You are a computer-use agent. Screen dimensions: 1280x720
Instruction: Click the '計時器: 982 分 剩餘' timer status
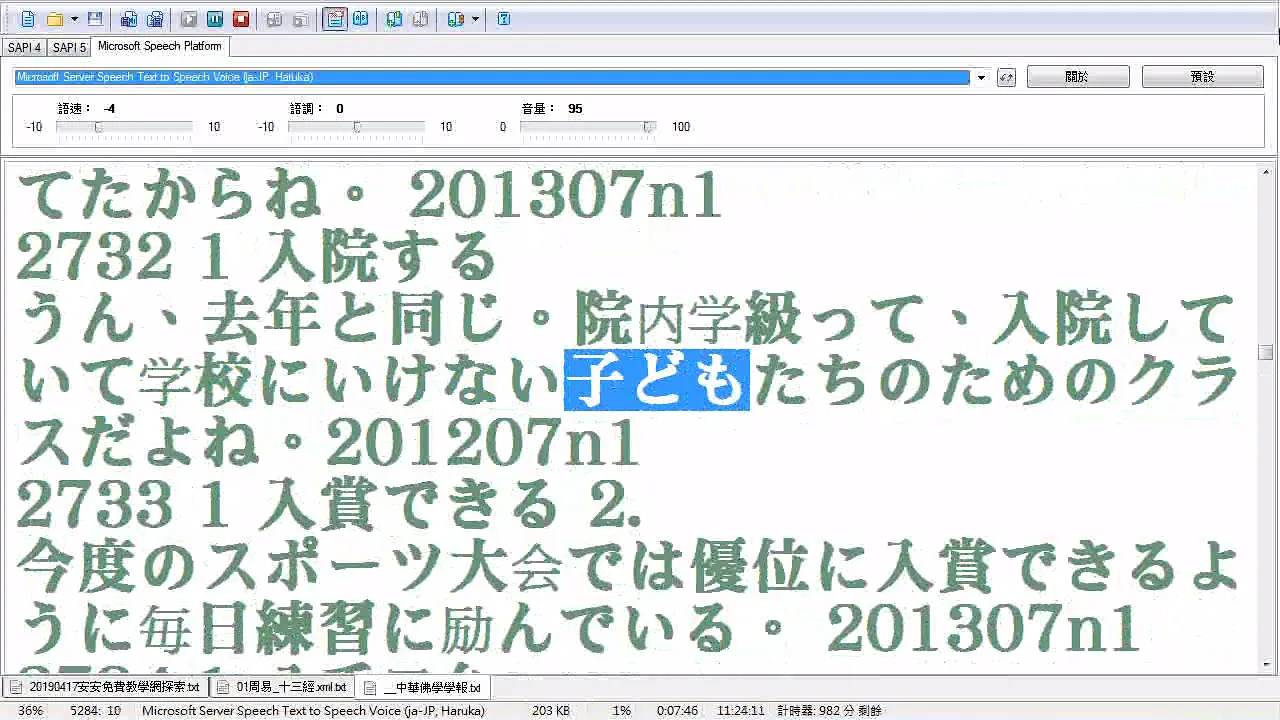830,711
